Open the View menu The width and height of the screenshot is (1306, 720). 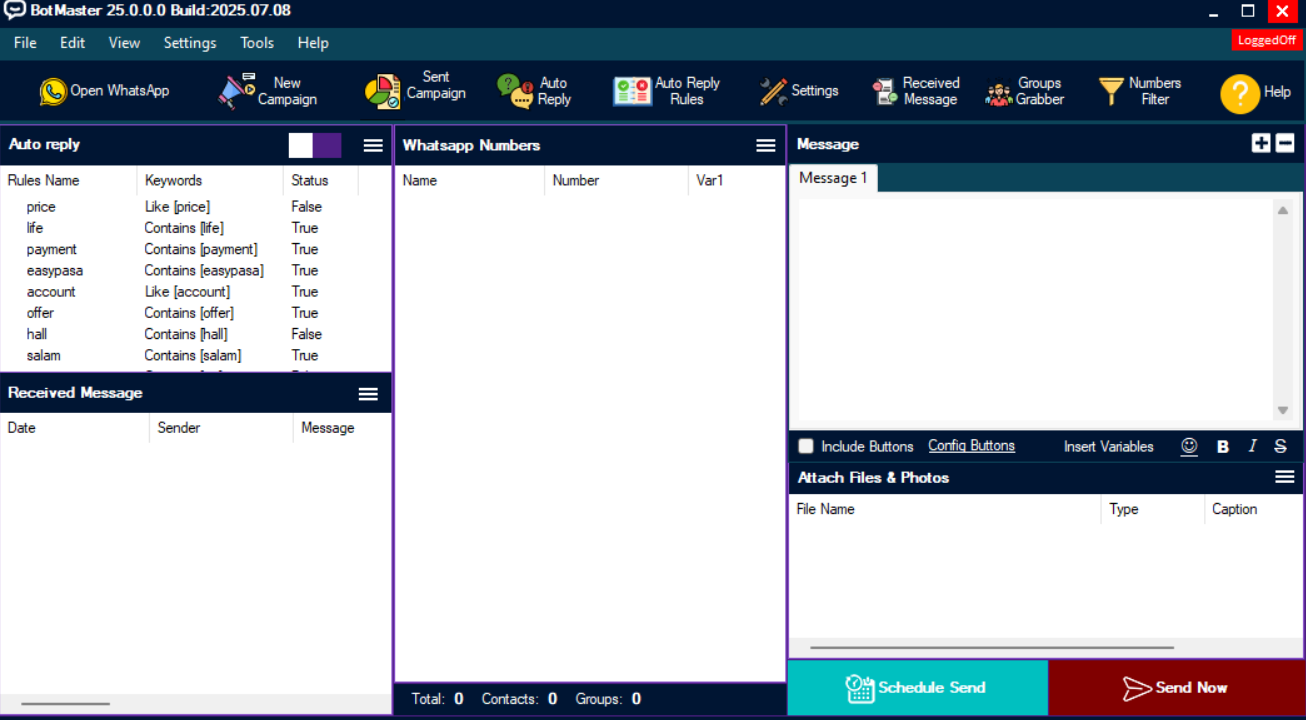point(125,43)
